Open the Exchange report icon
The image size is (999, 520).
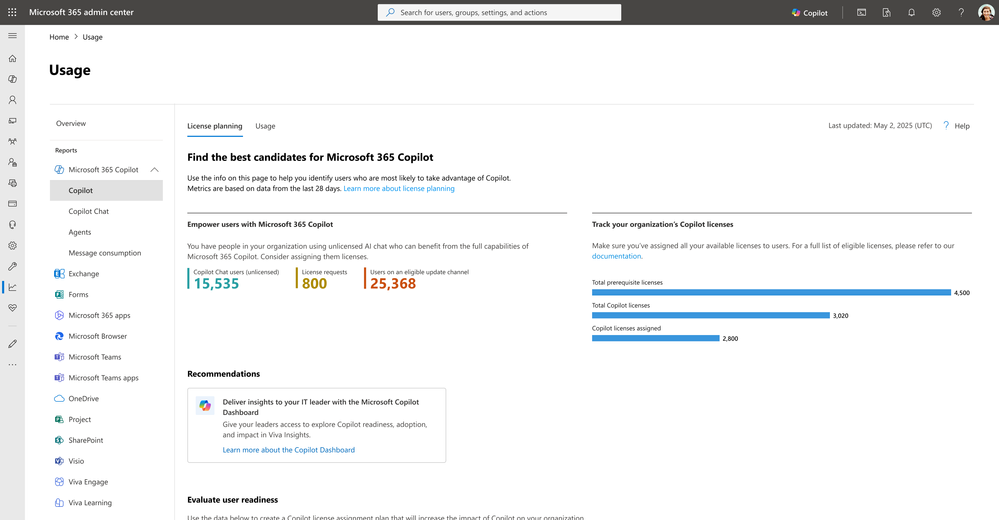pos(60,274)
